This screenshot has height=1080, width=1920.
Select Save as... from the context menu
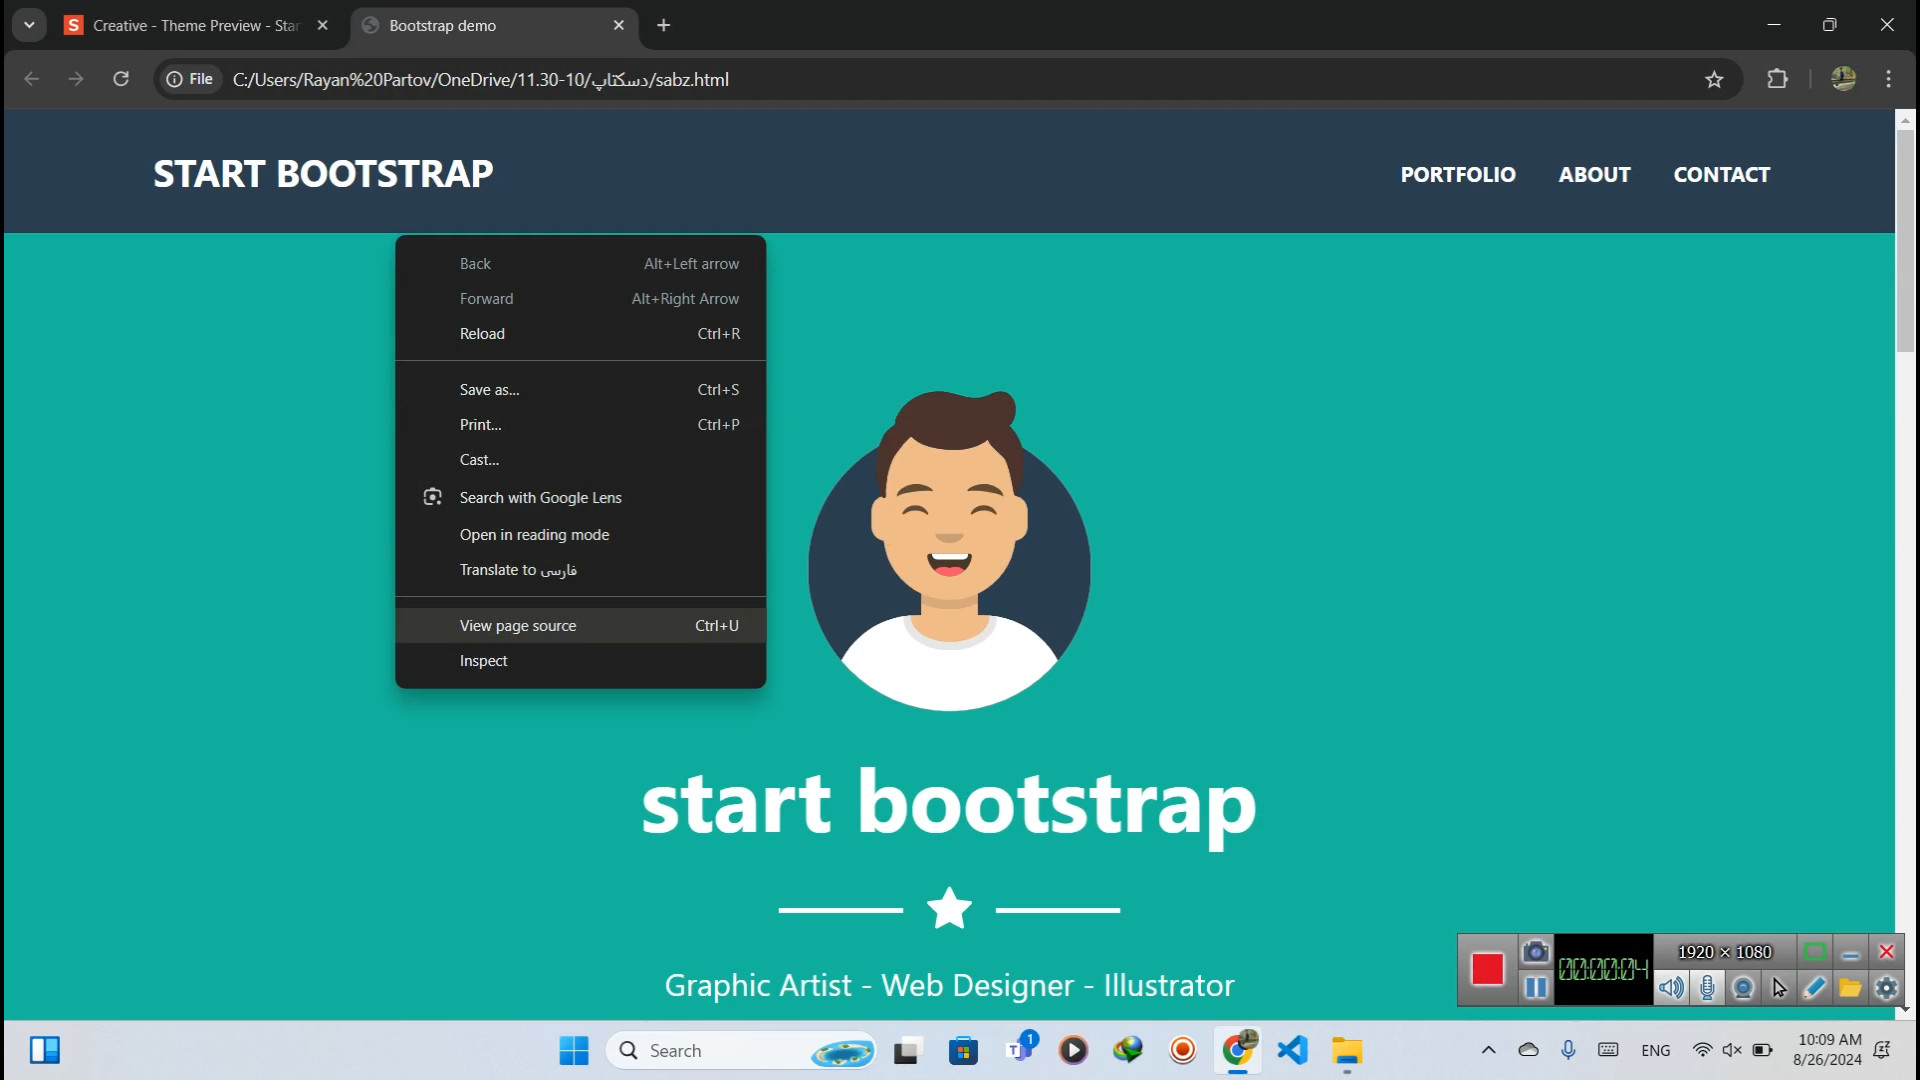[580, 390]
